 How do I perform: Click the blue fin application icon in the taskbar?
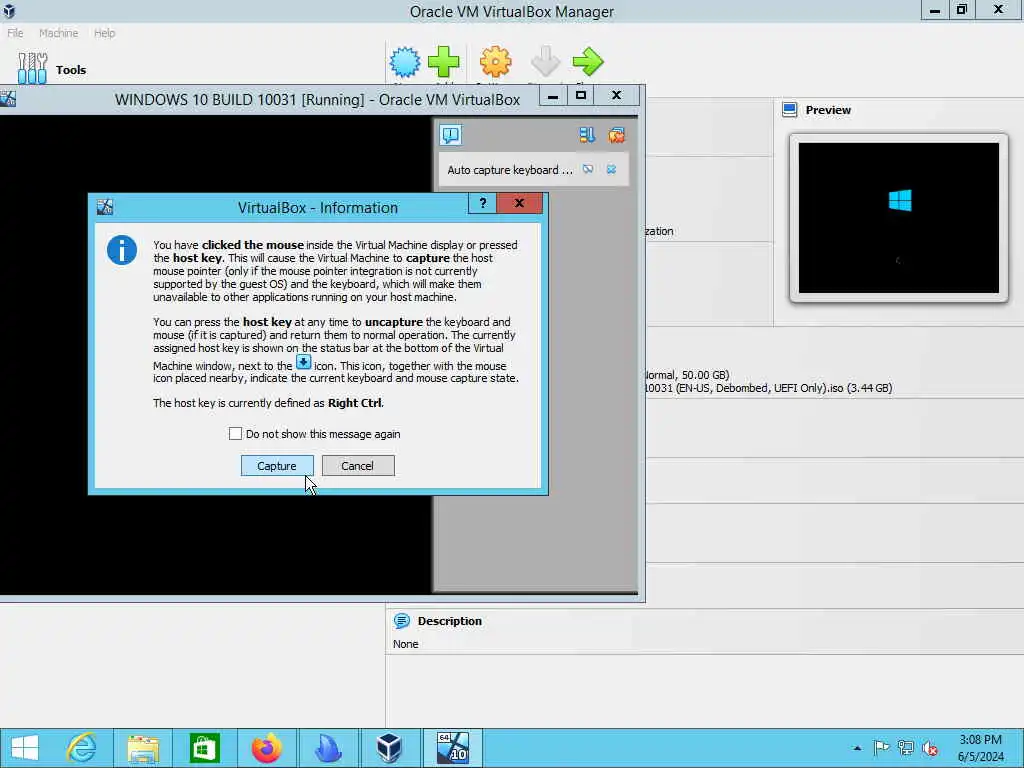pos(327,748)
